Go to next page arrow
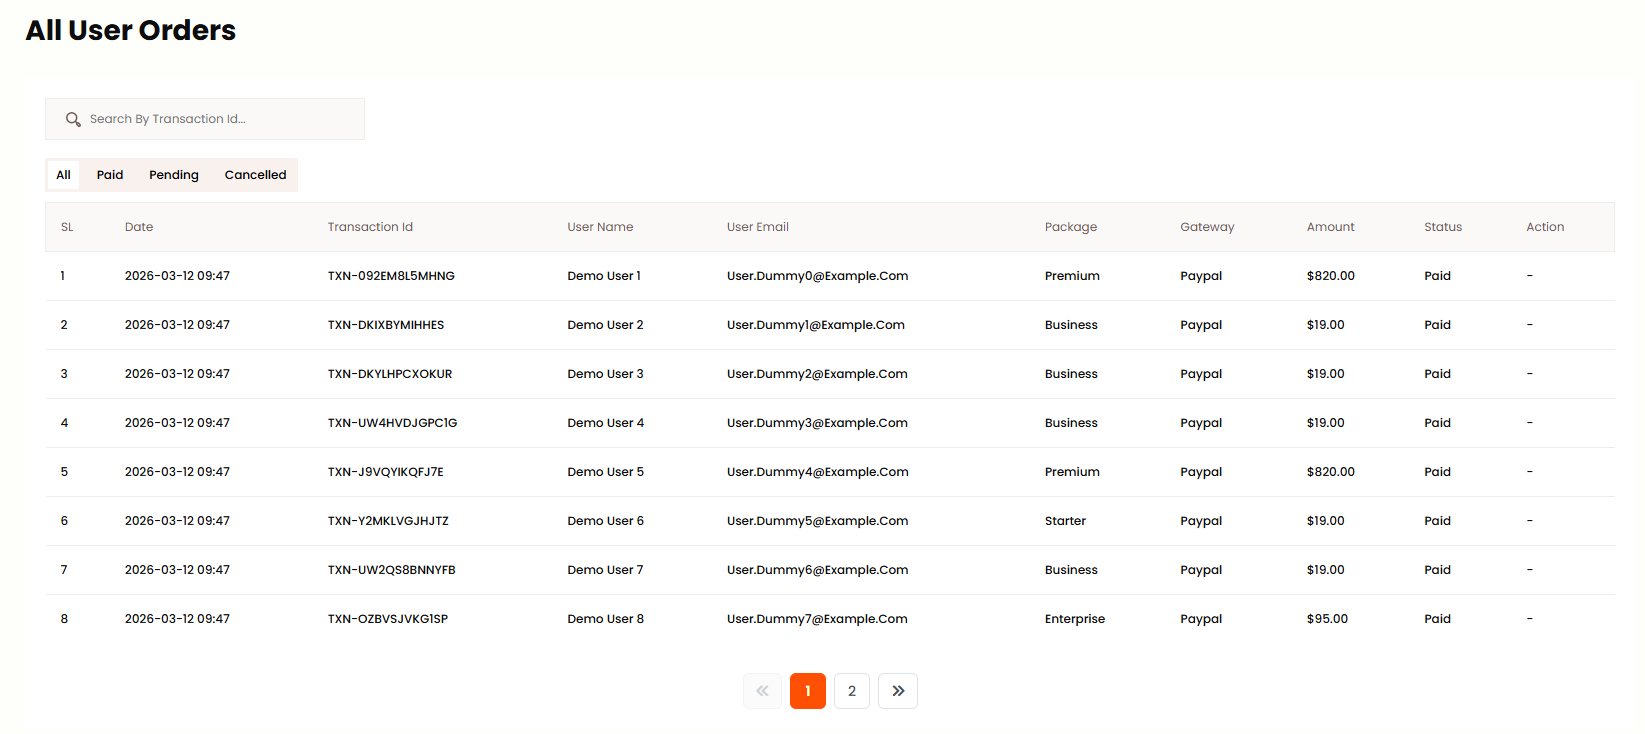Image resolution: width=1645 pixels, height=734 pixels. click(x=898, y=691)
